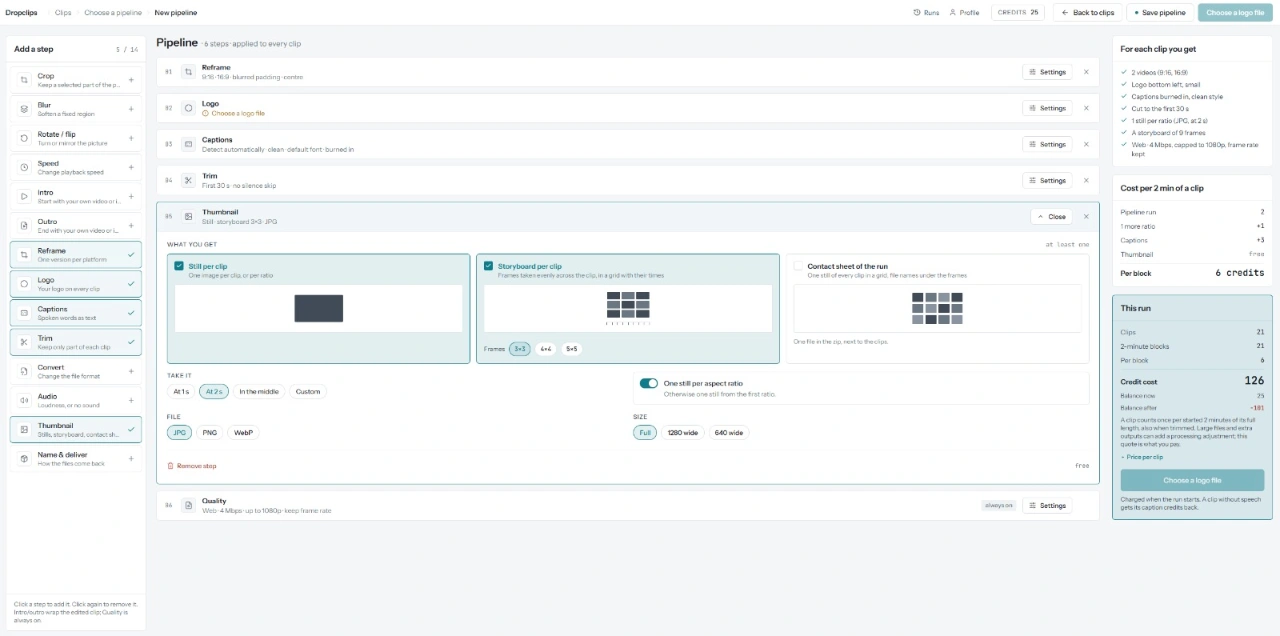Select the PNG file format
Image resolution: width=1280 pixels, height=636 pixels.
209,433
